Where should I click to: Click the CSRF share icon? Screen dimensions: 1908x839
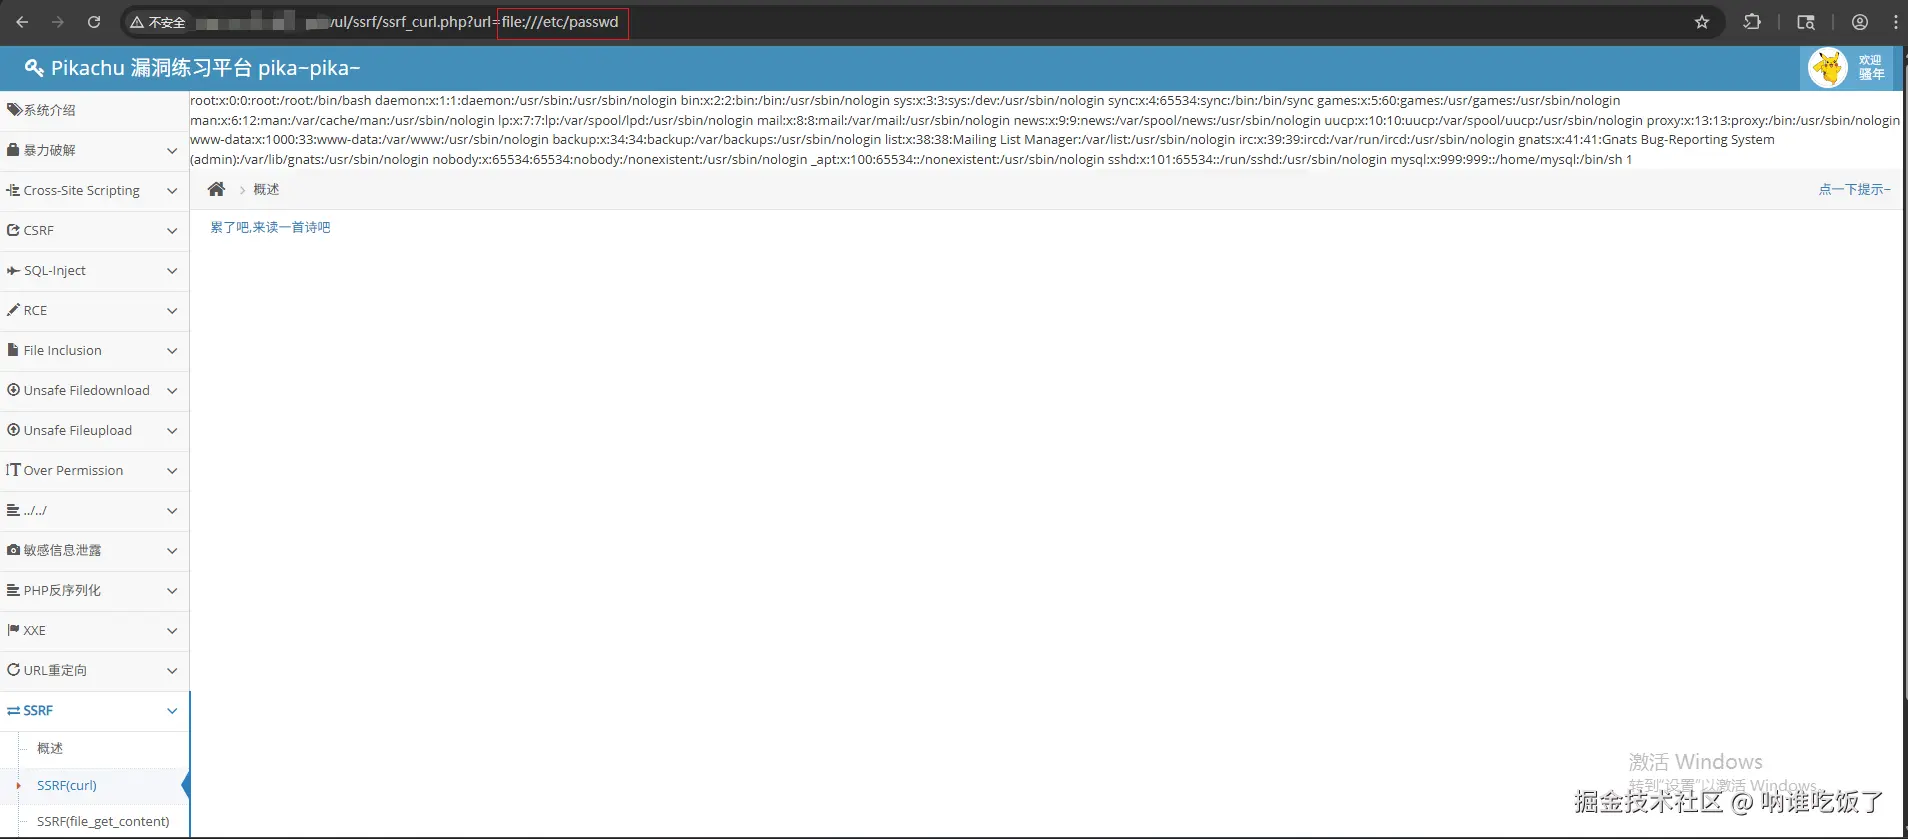pyautogui.click(x=13, y=230)
